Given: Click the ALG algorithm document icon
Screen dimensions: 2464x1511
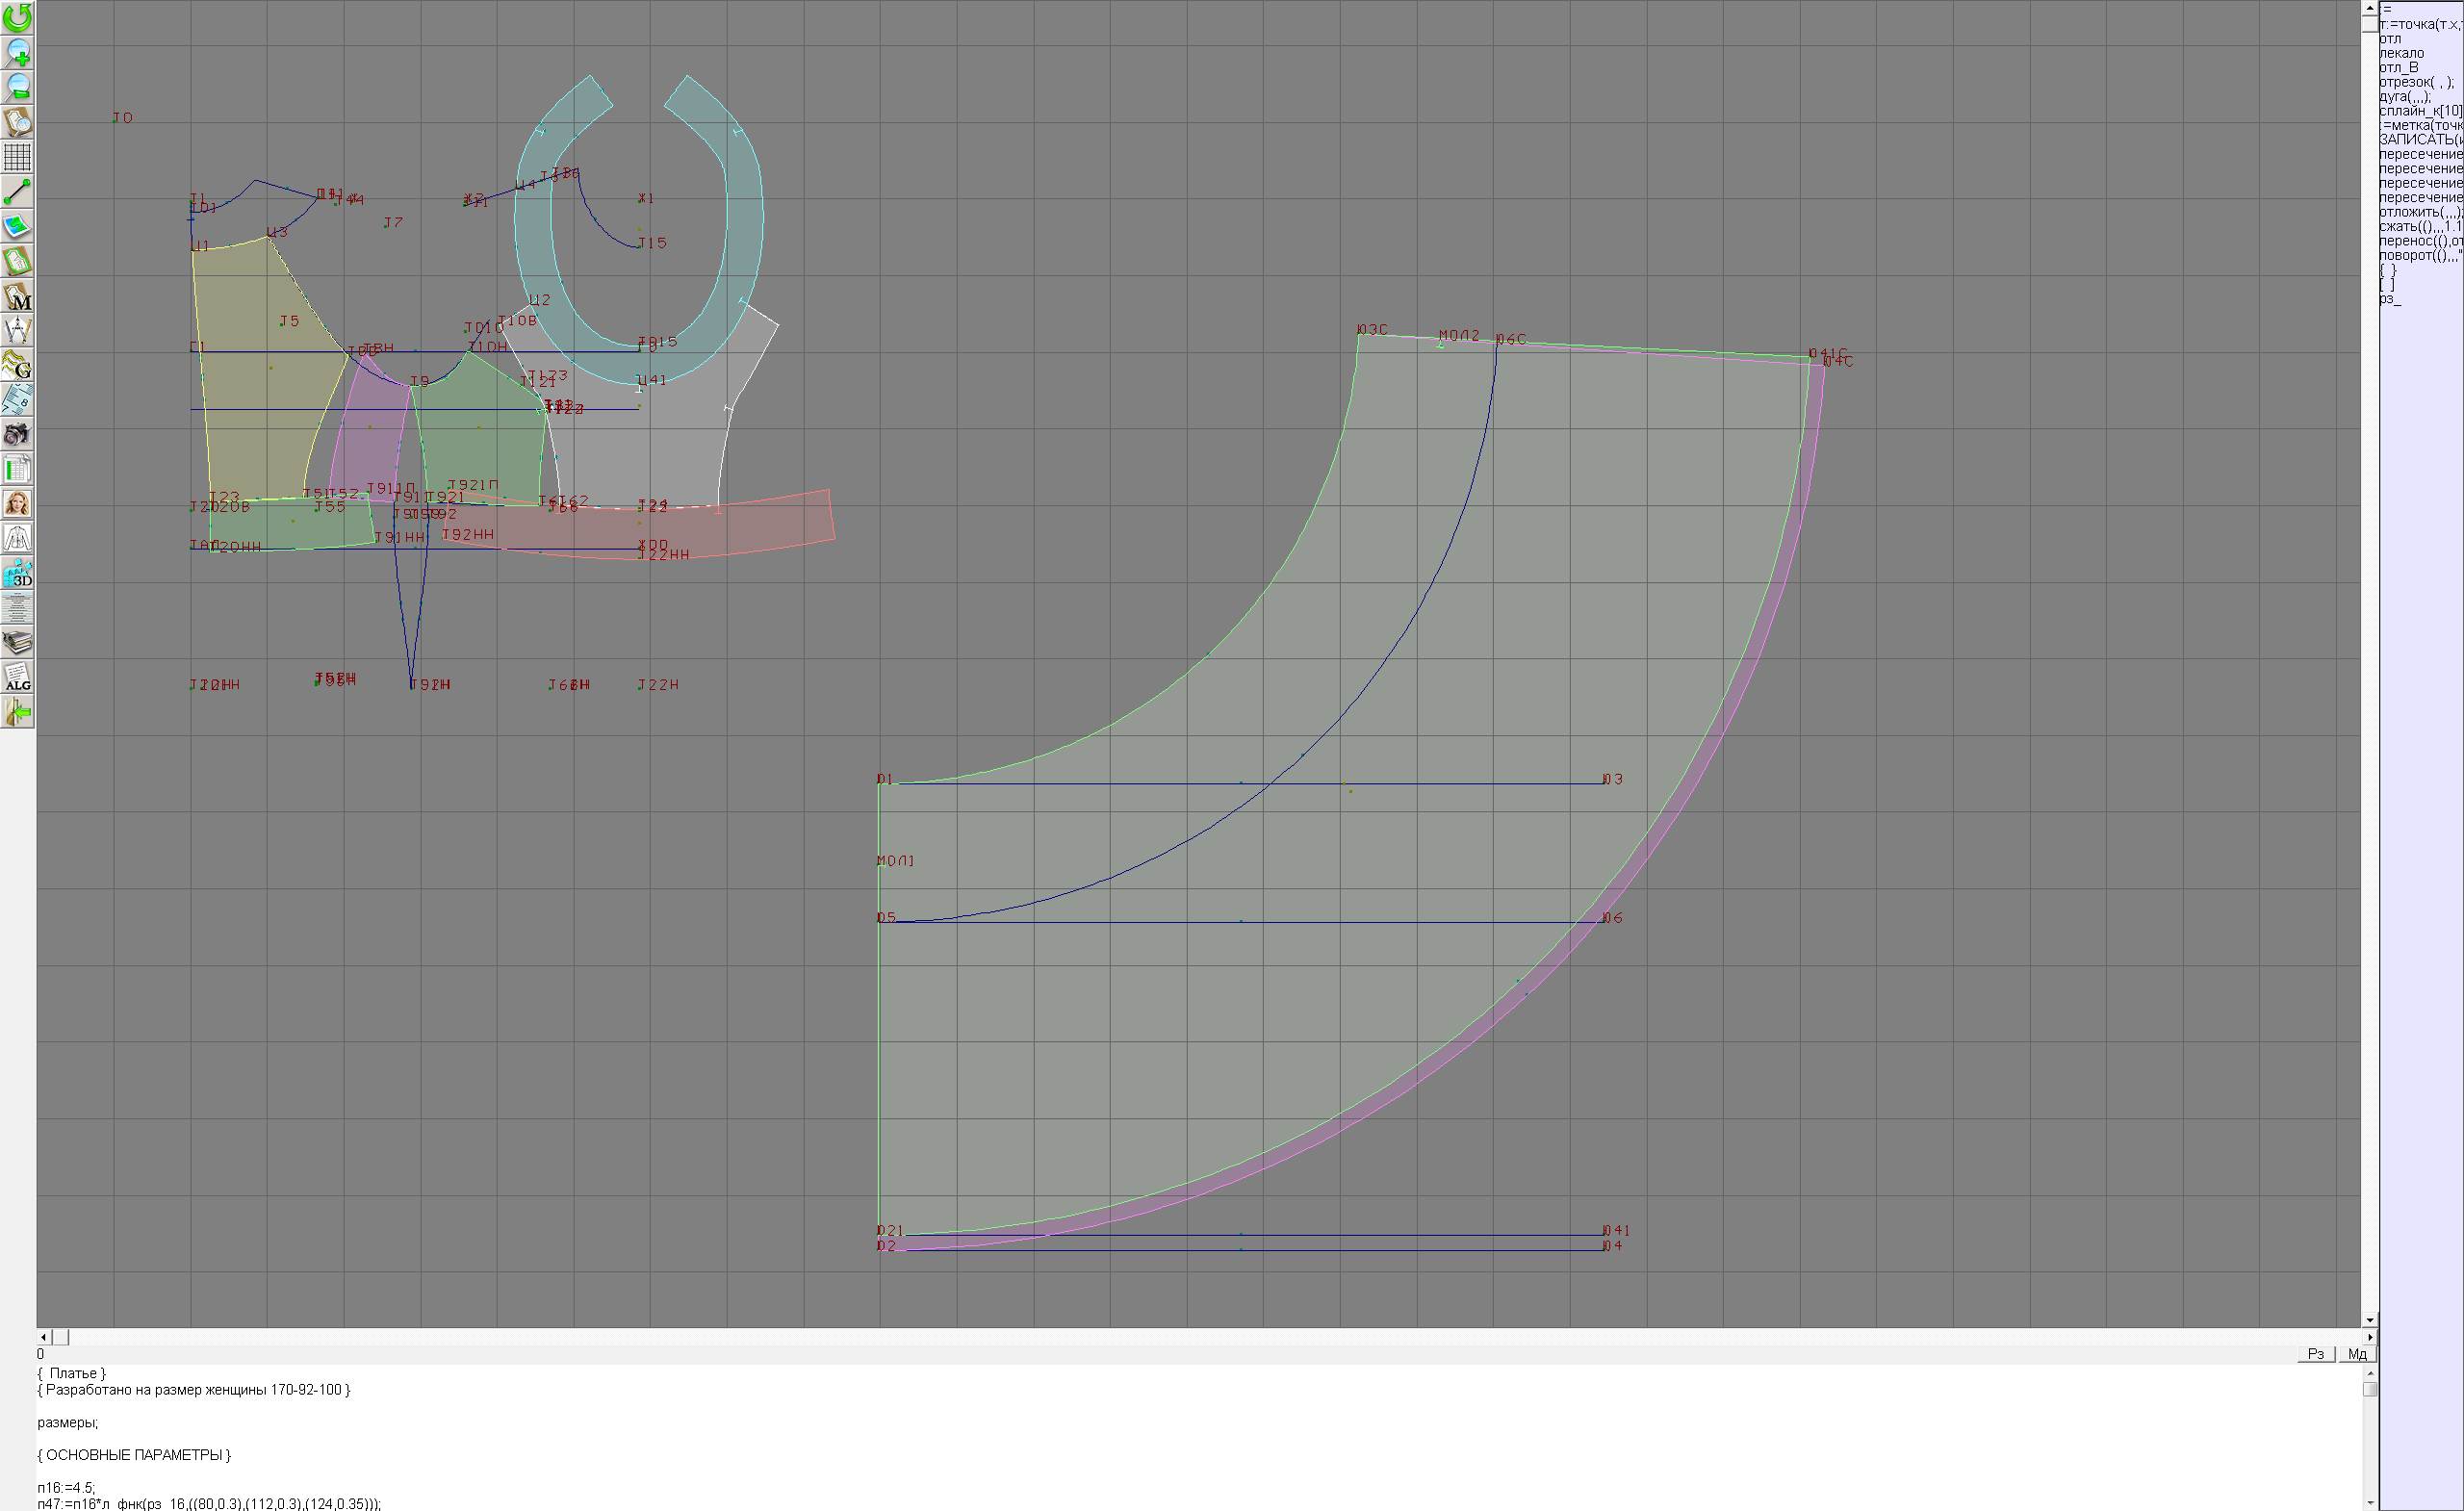Looking at the screenshot, I should 17,678.
